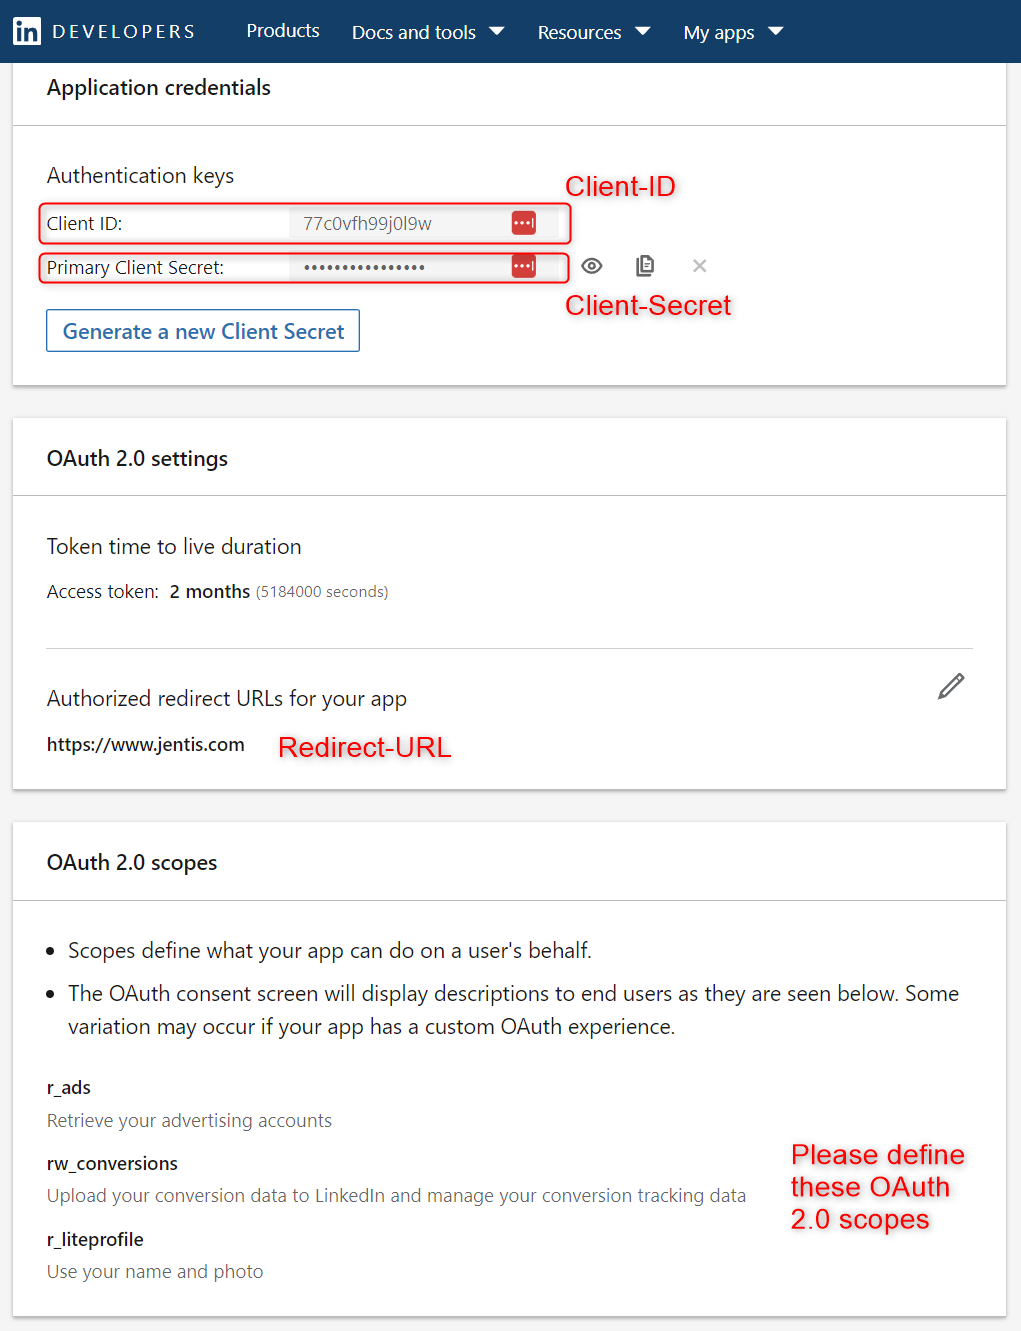Open the Resources dropdown menu
Screen dimensions: 1021x1331
coord(594,32)
